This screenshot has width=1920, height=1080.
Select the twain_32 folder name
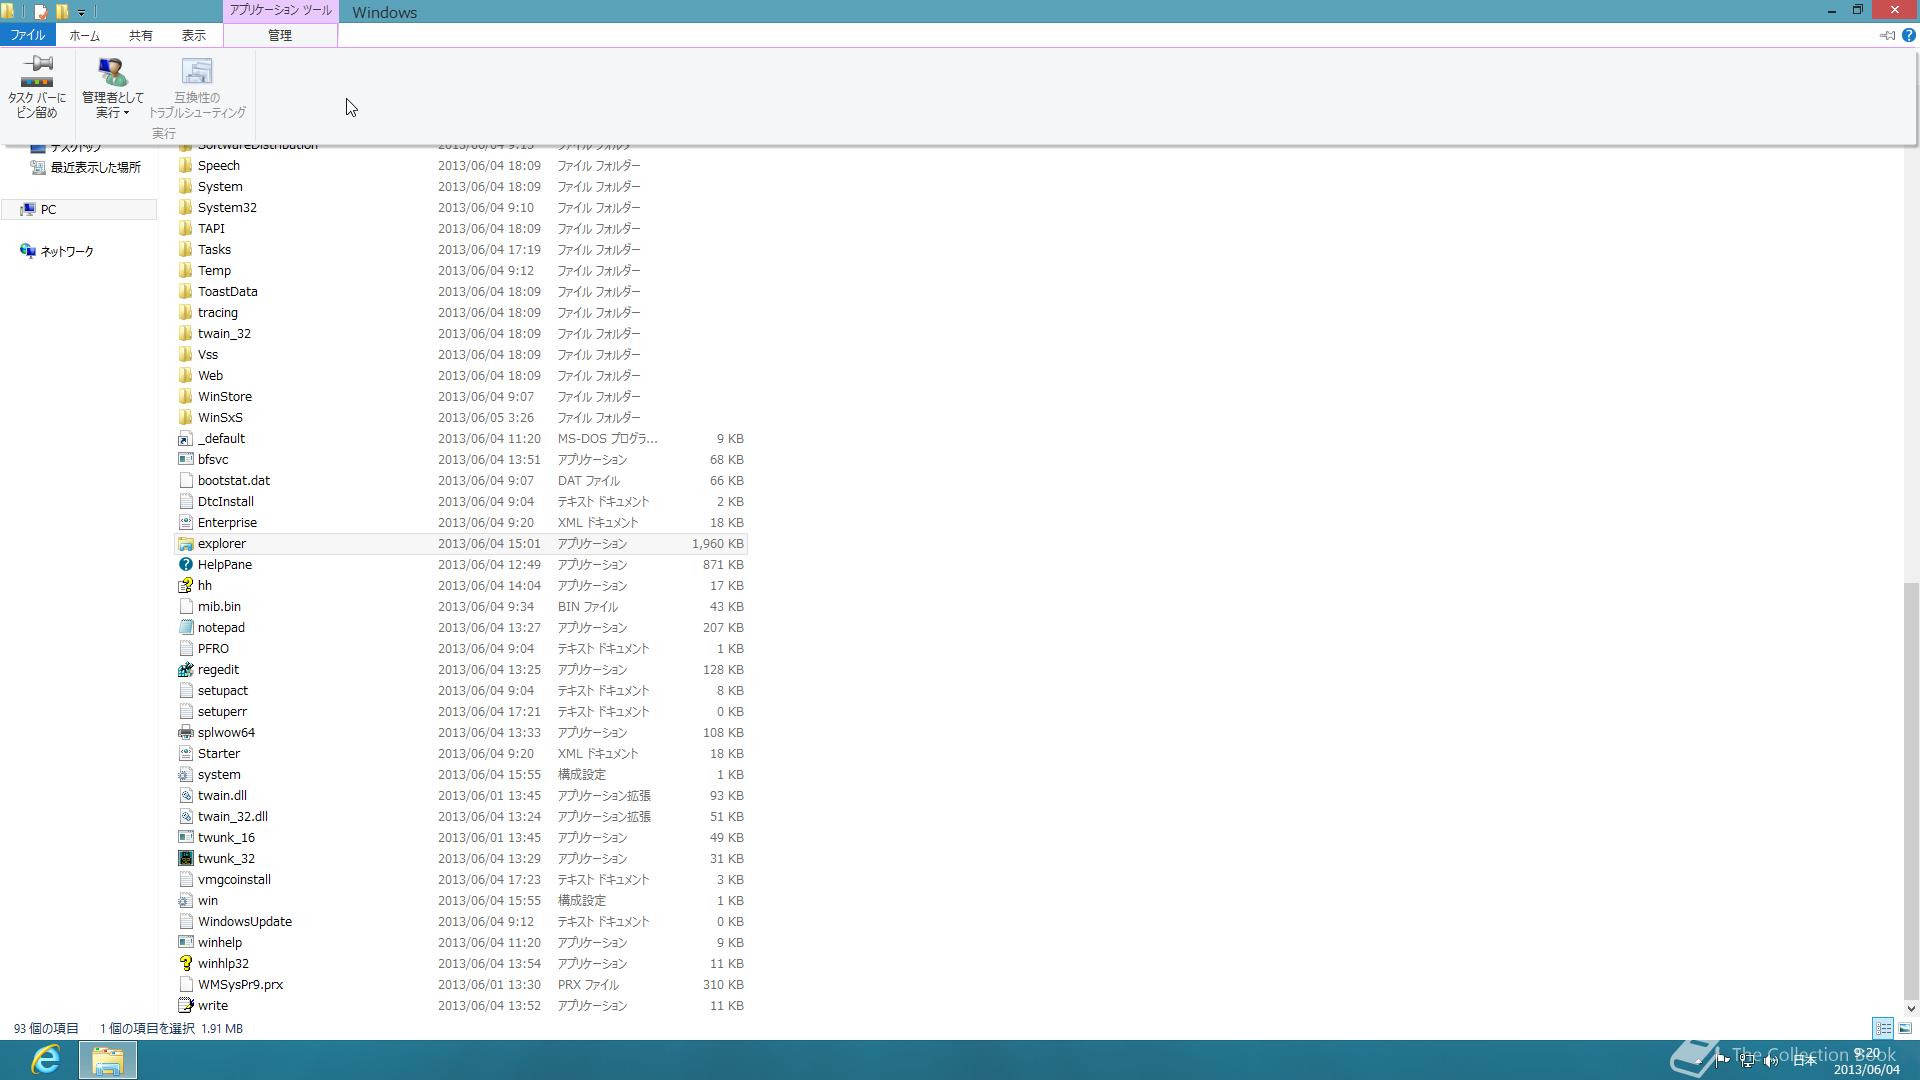[x=224, y=334]
